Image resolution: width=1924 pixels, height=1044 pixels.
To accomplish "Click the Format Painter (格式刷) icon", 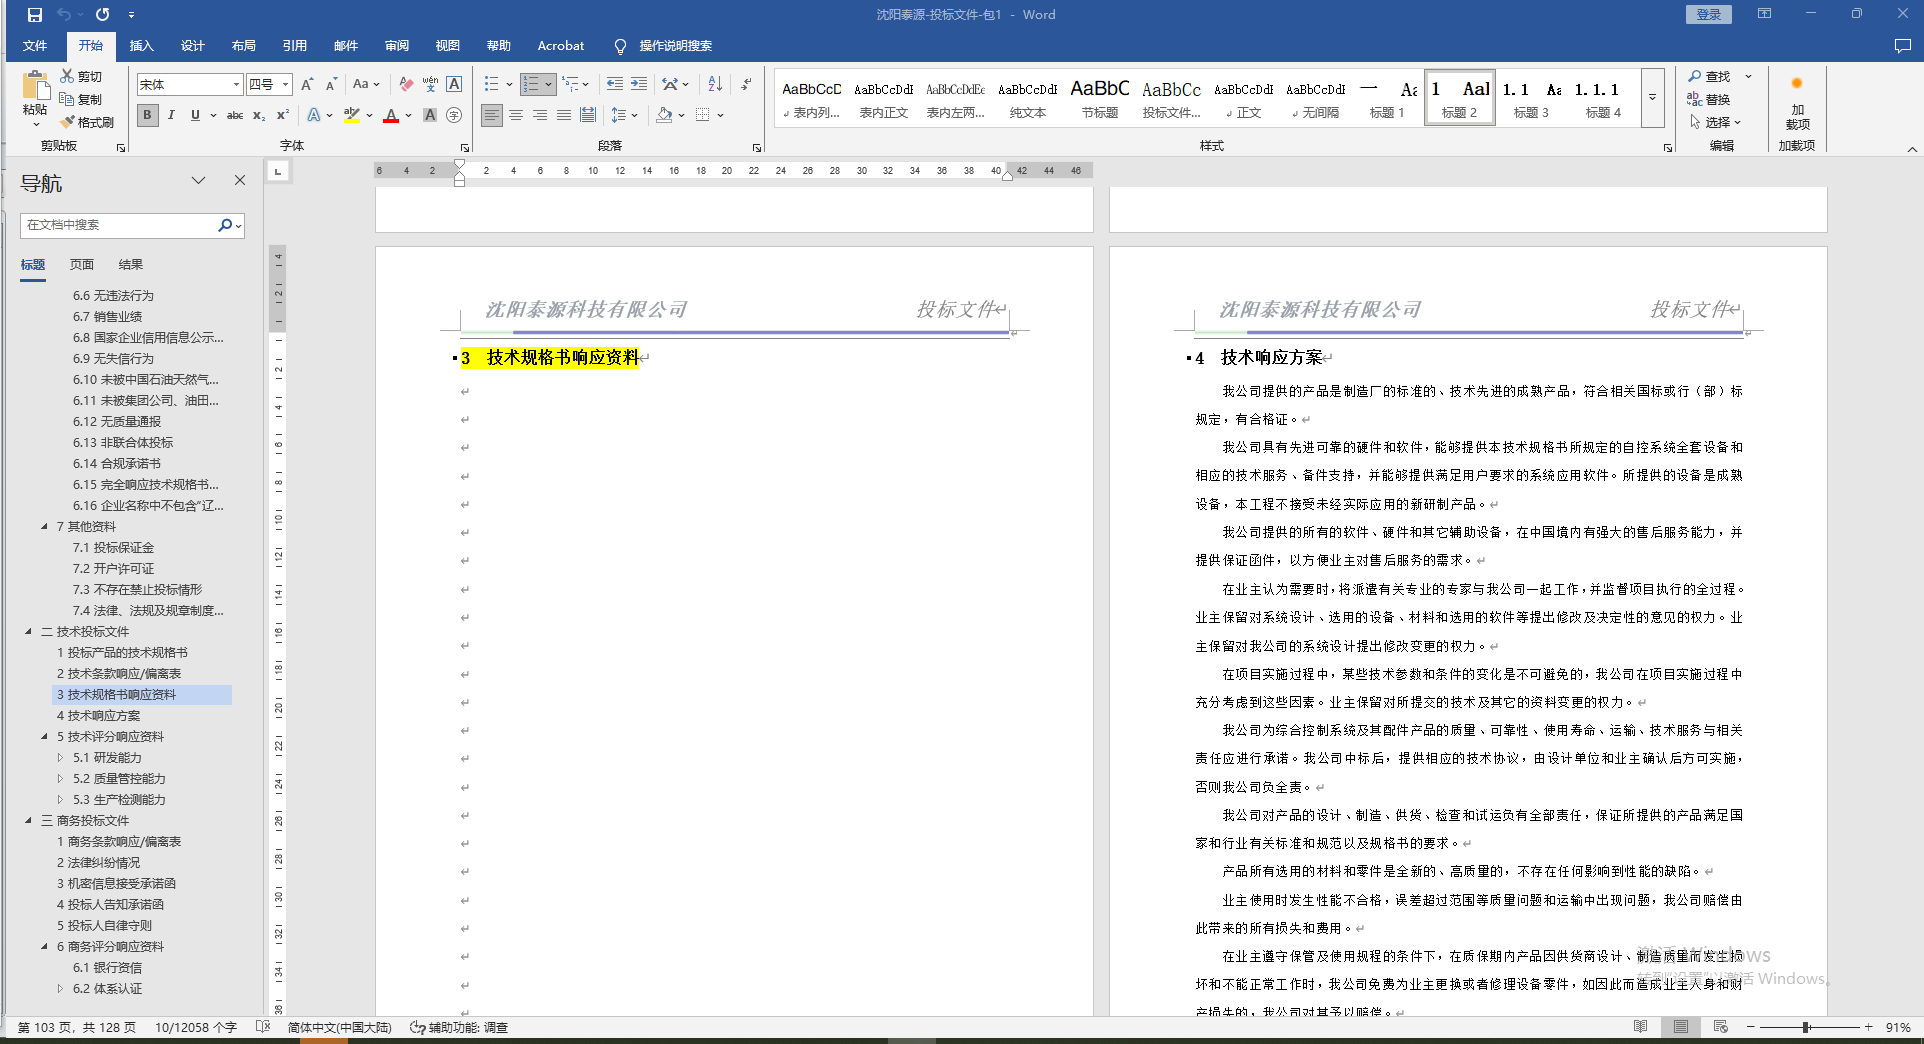I will point(86,122).
